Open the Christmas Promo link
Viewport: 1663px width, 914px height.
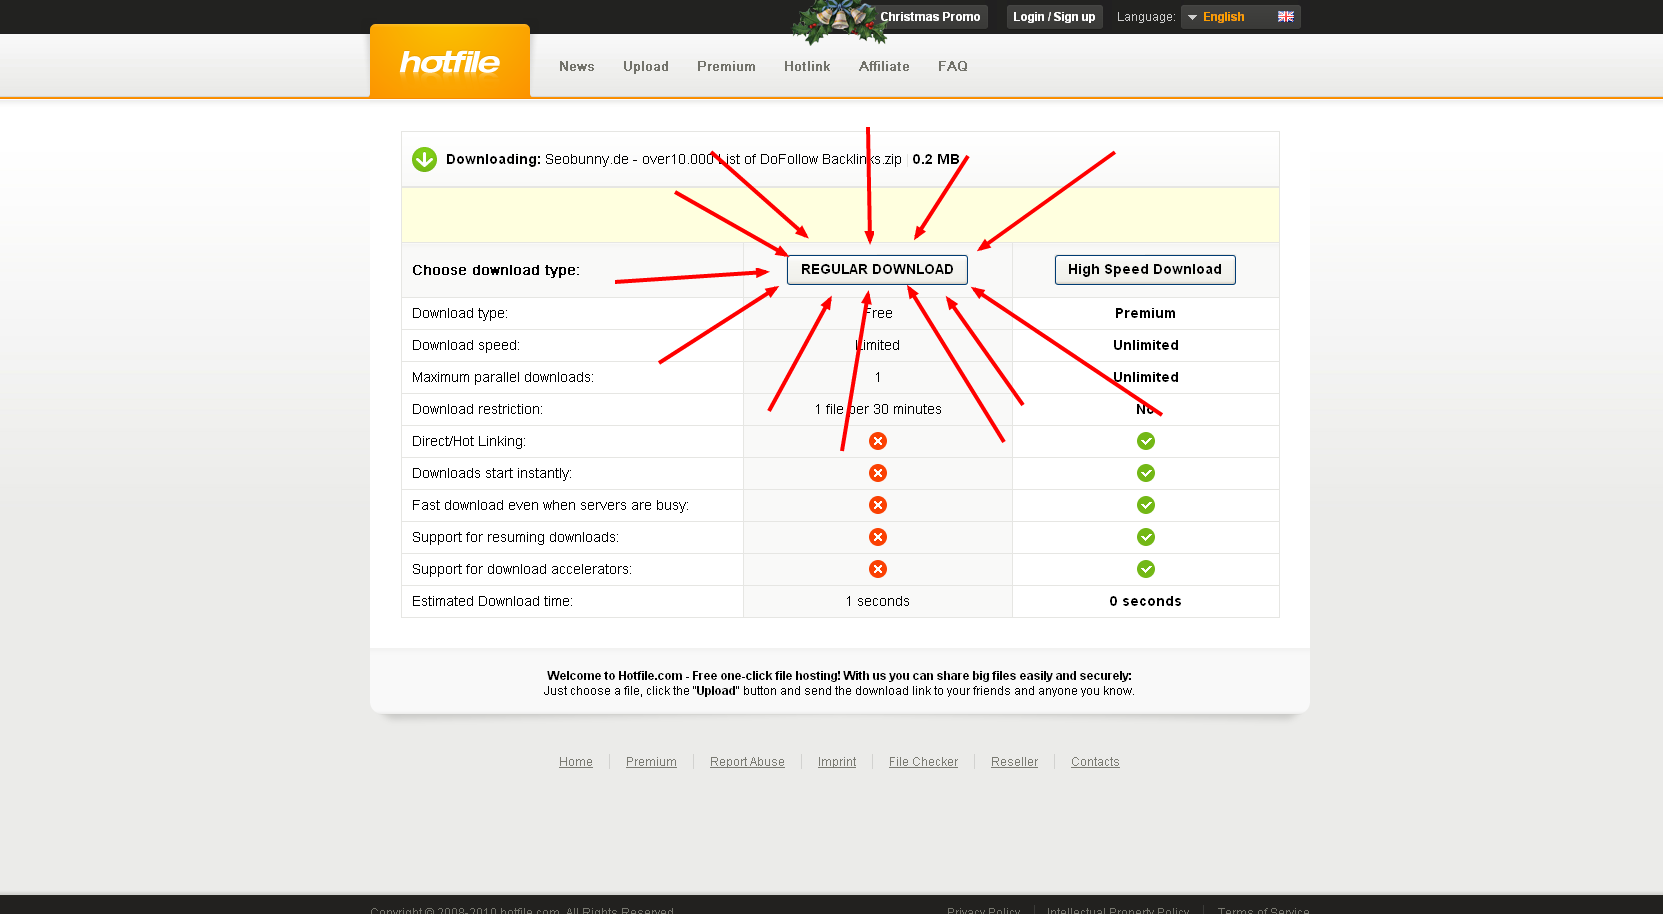[x=930, y=17]
